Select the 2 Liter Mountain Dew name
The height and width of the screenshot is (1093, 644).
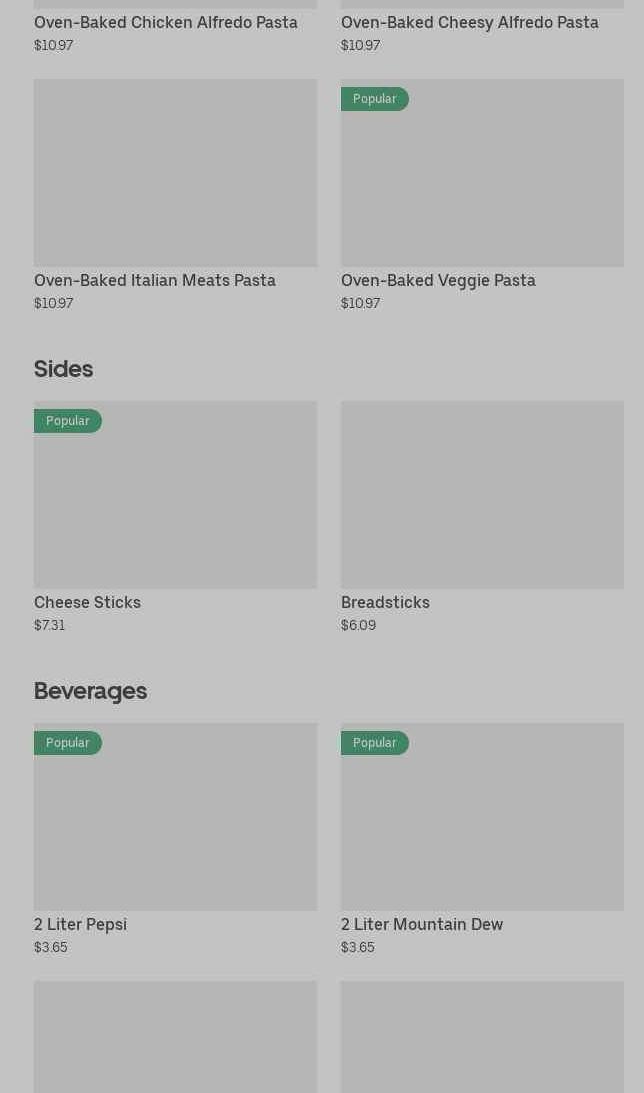click(422, 924)
